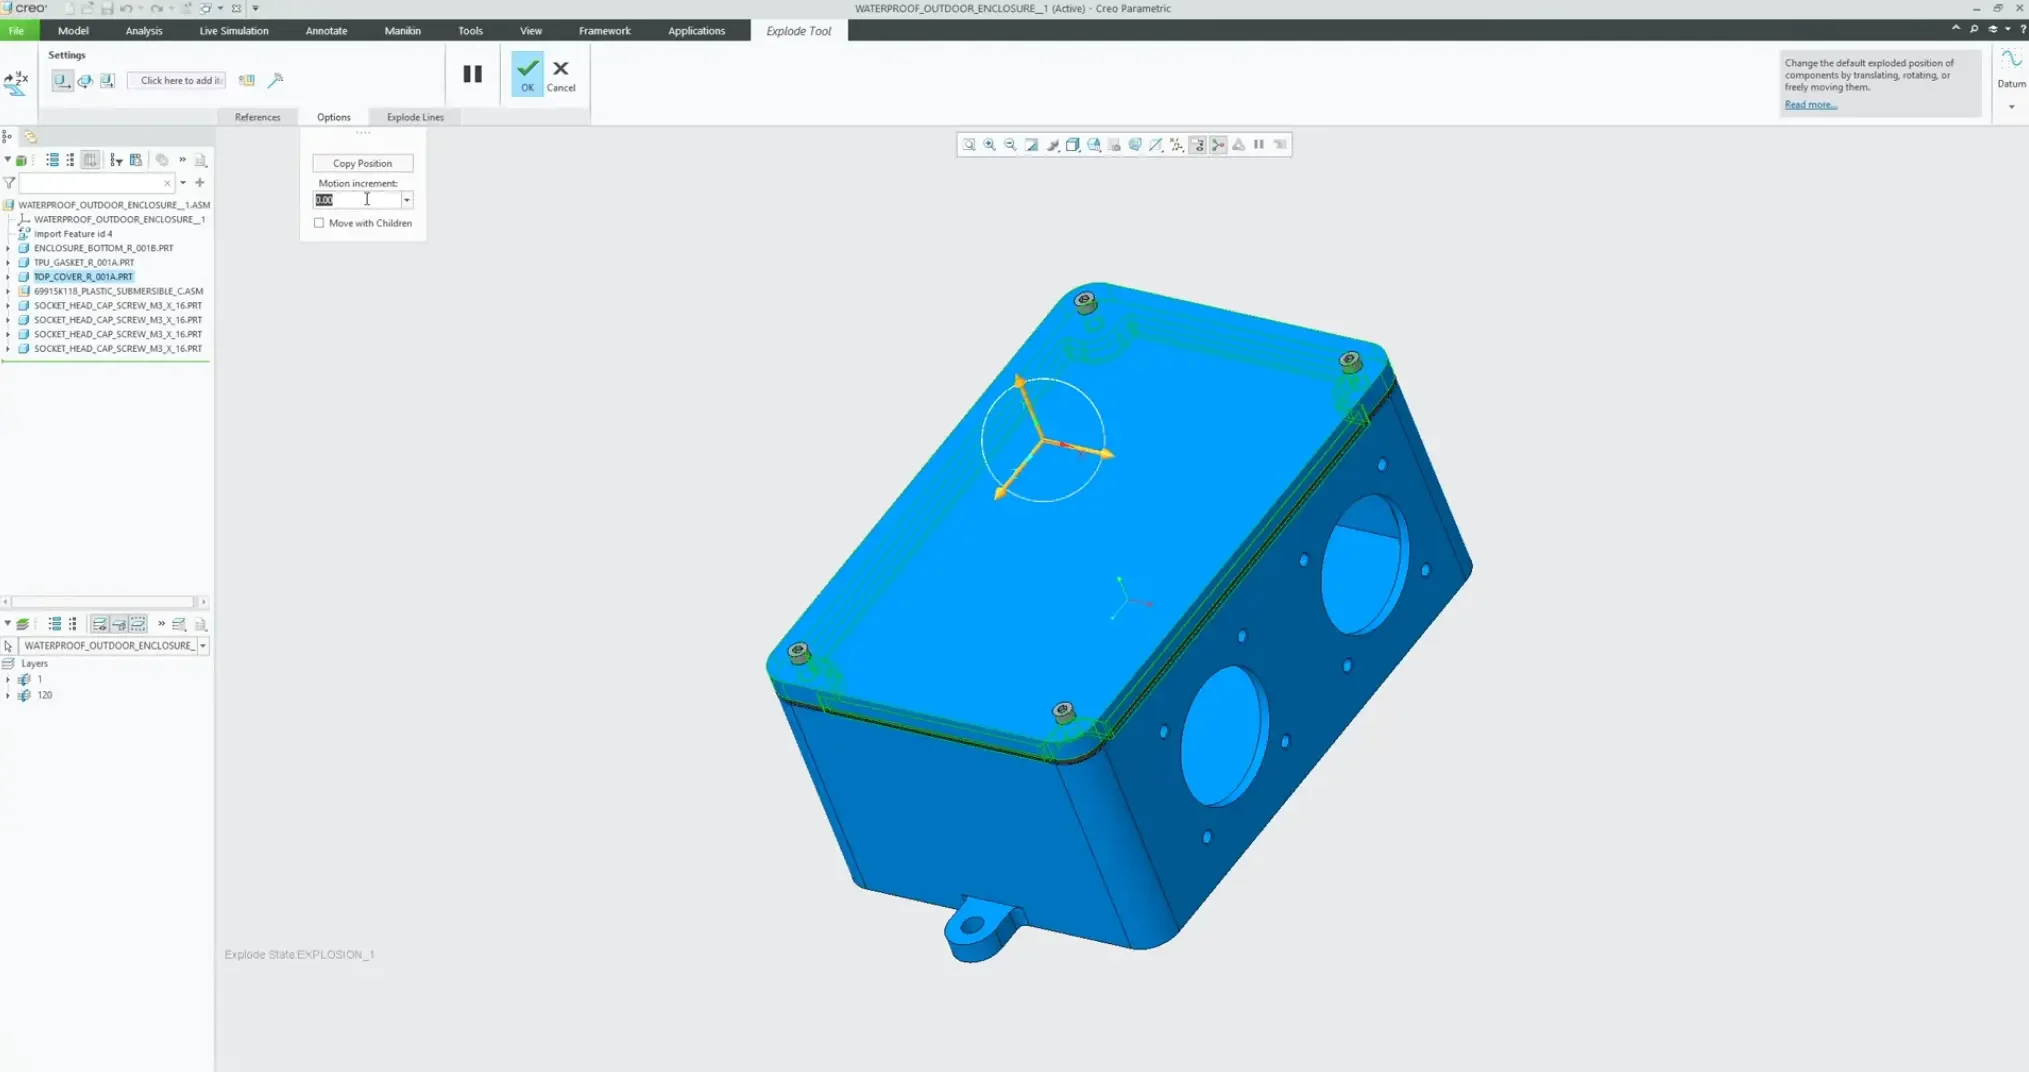Open the Saved Orientations icon
This screenshot has width=2029, height=1072.
point(1094,145)
